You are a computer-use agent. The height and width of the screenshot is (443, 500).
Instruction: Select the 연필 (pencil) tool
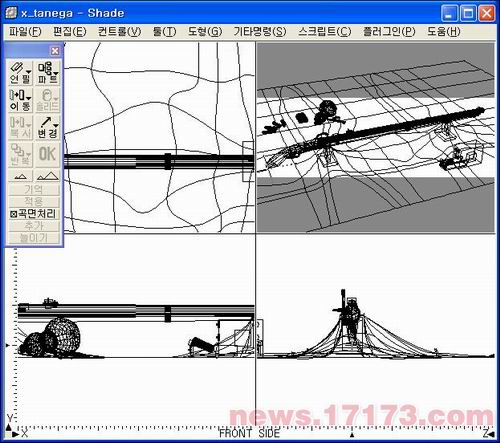tap(20, 73)
